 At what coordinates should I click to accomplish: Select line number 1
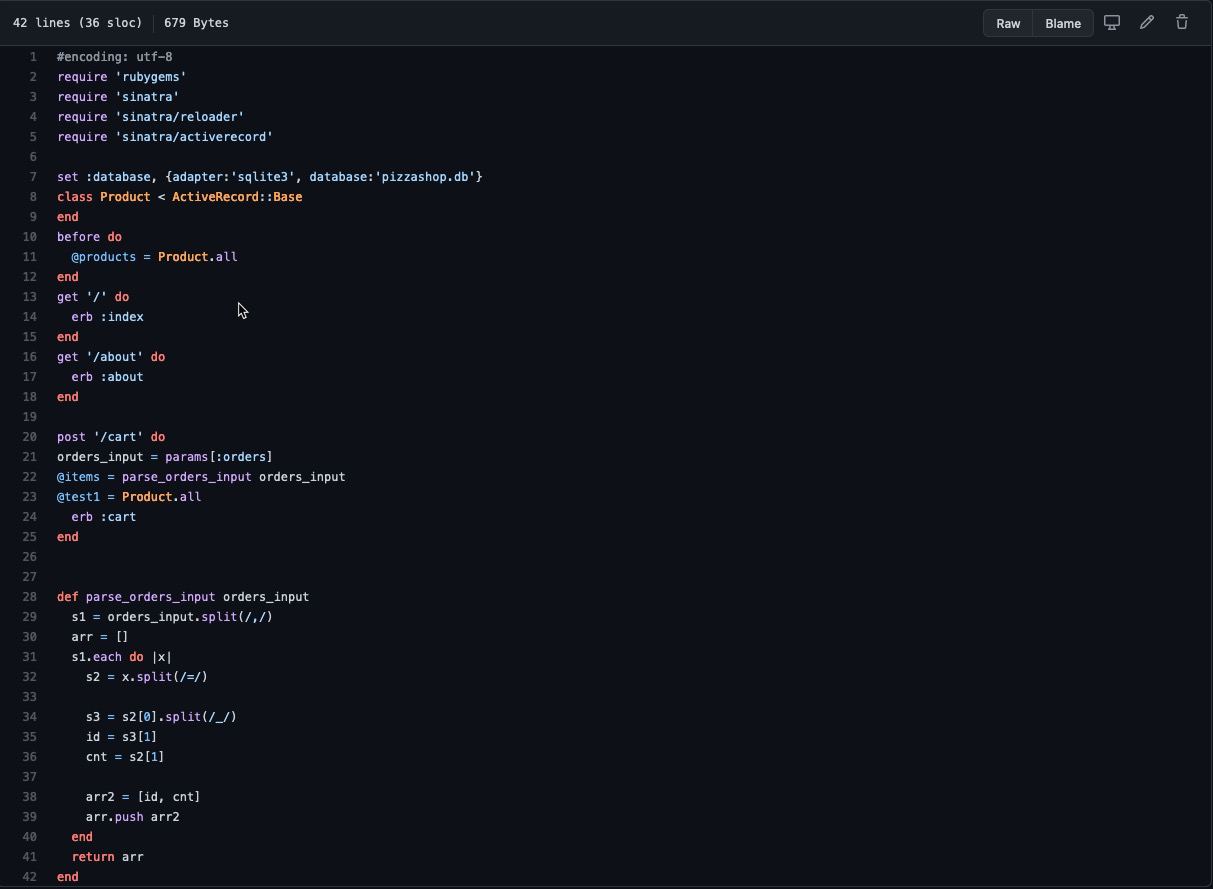pos(33,57)
